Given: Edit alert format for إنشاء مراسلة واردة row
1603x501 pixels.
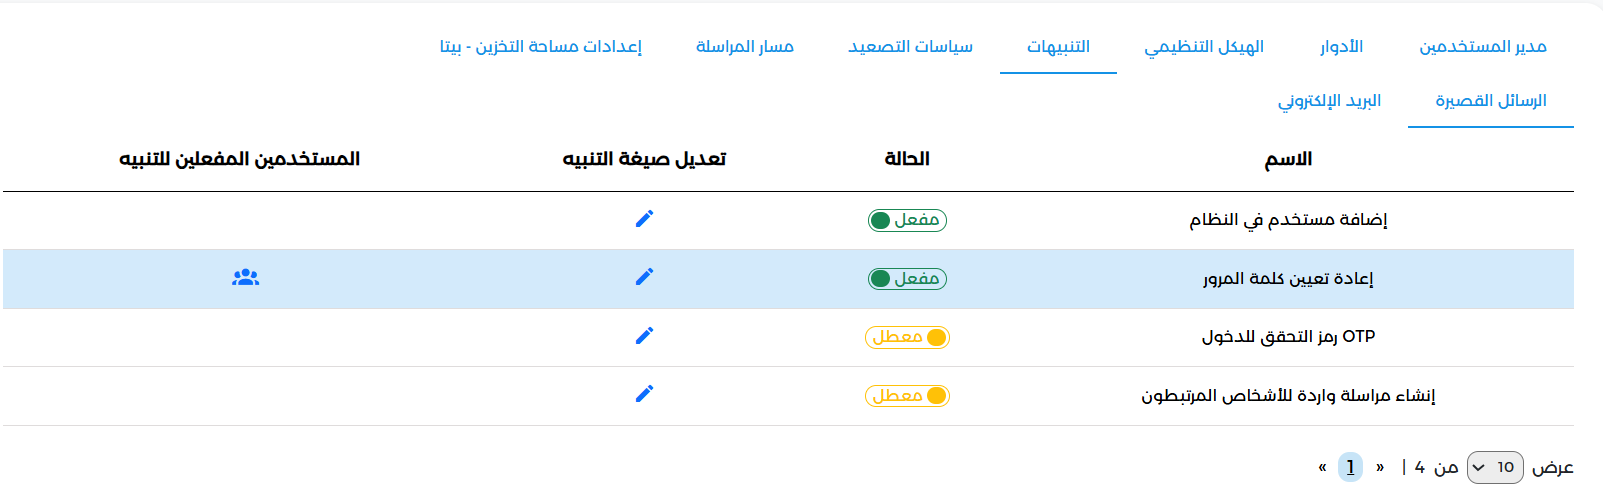Looking at the screenshot, I should pyautogui.click(x=644, y=393).
